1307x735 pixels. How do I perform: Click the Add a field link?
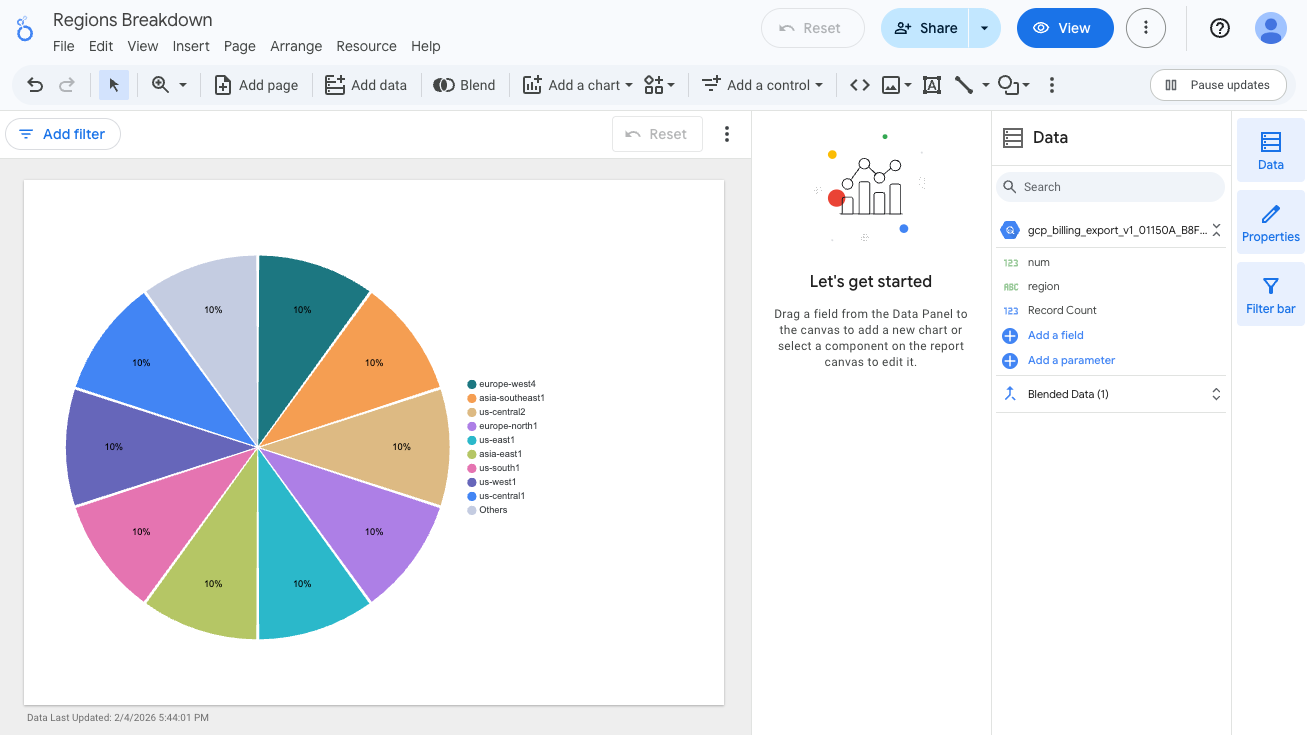click(1055, 336)
